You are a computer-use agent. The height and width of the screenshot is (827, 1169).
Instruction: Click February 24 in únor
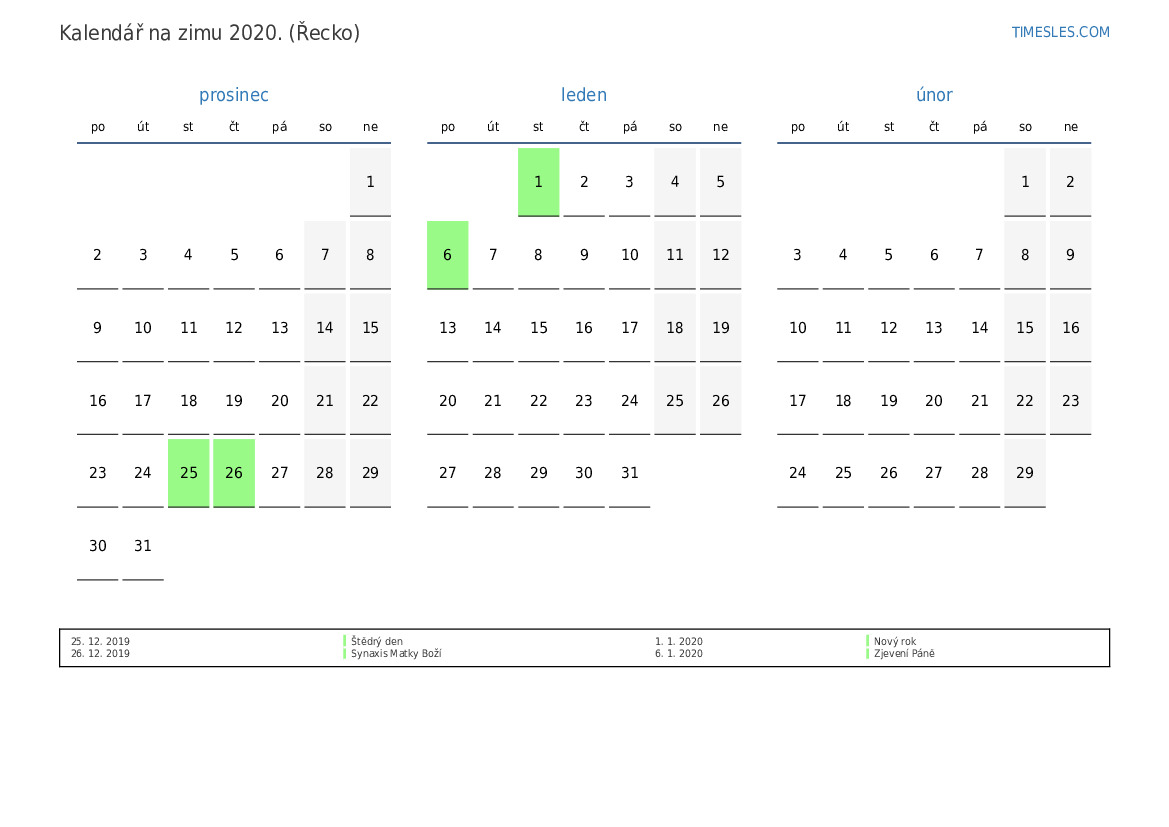pos(798,473)
